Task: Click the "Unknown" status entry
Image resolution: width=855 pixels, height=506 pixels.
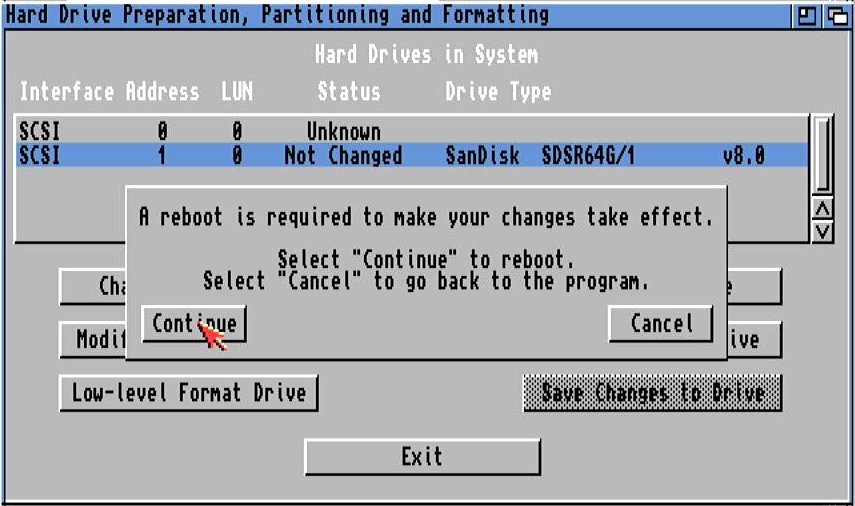Action: coord(342,131)
